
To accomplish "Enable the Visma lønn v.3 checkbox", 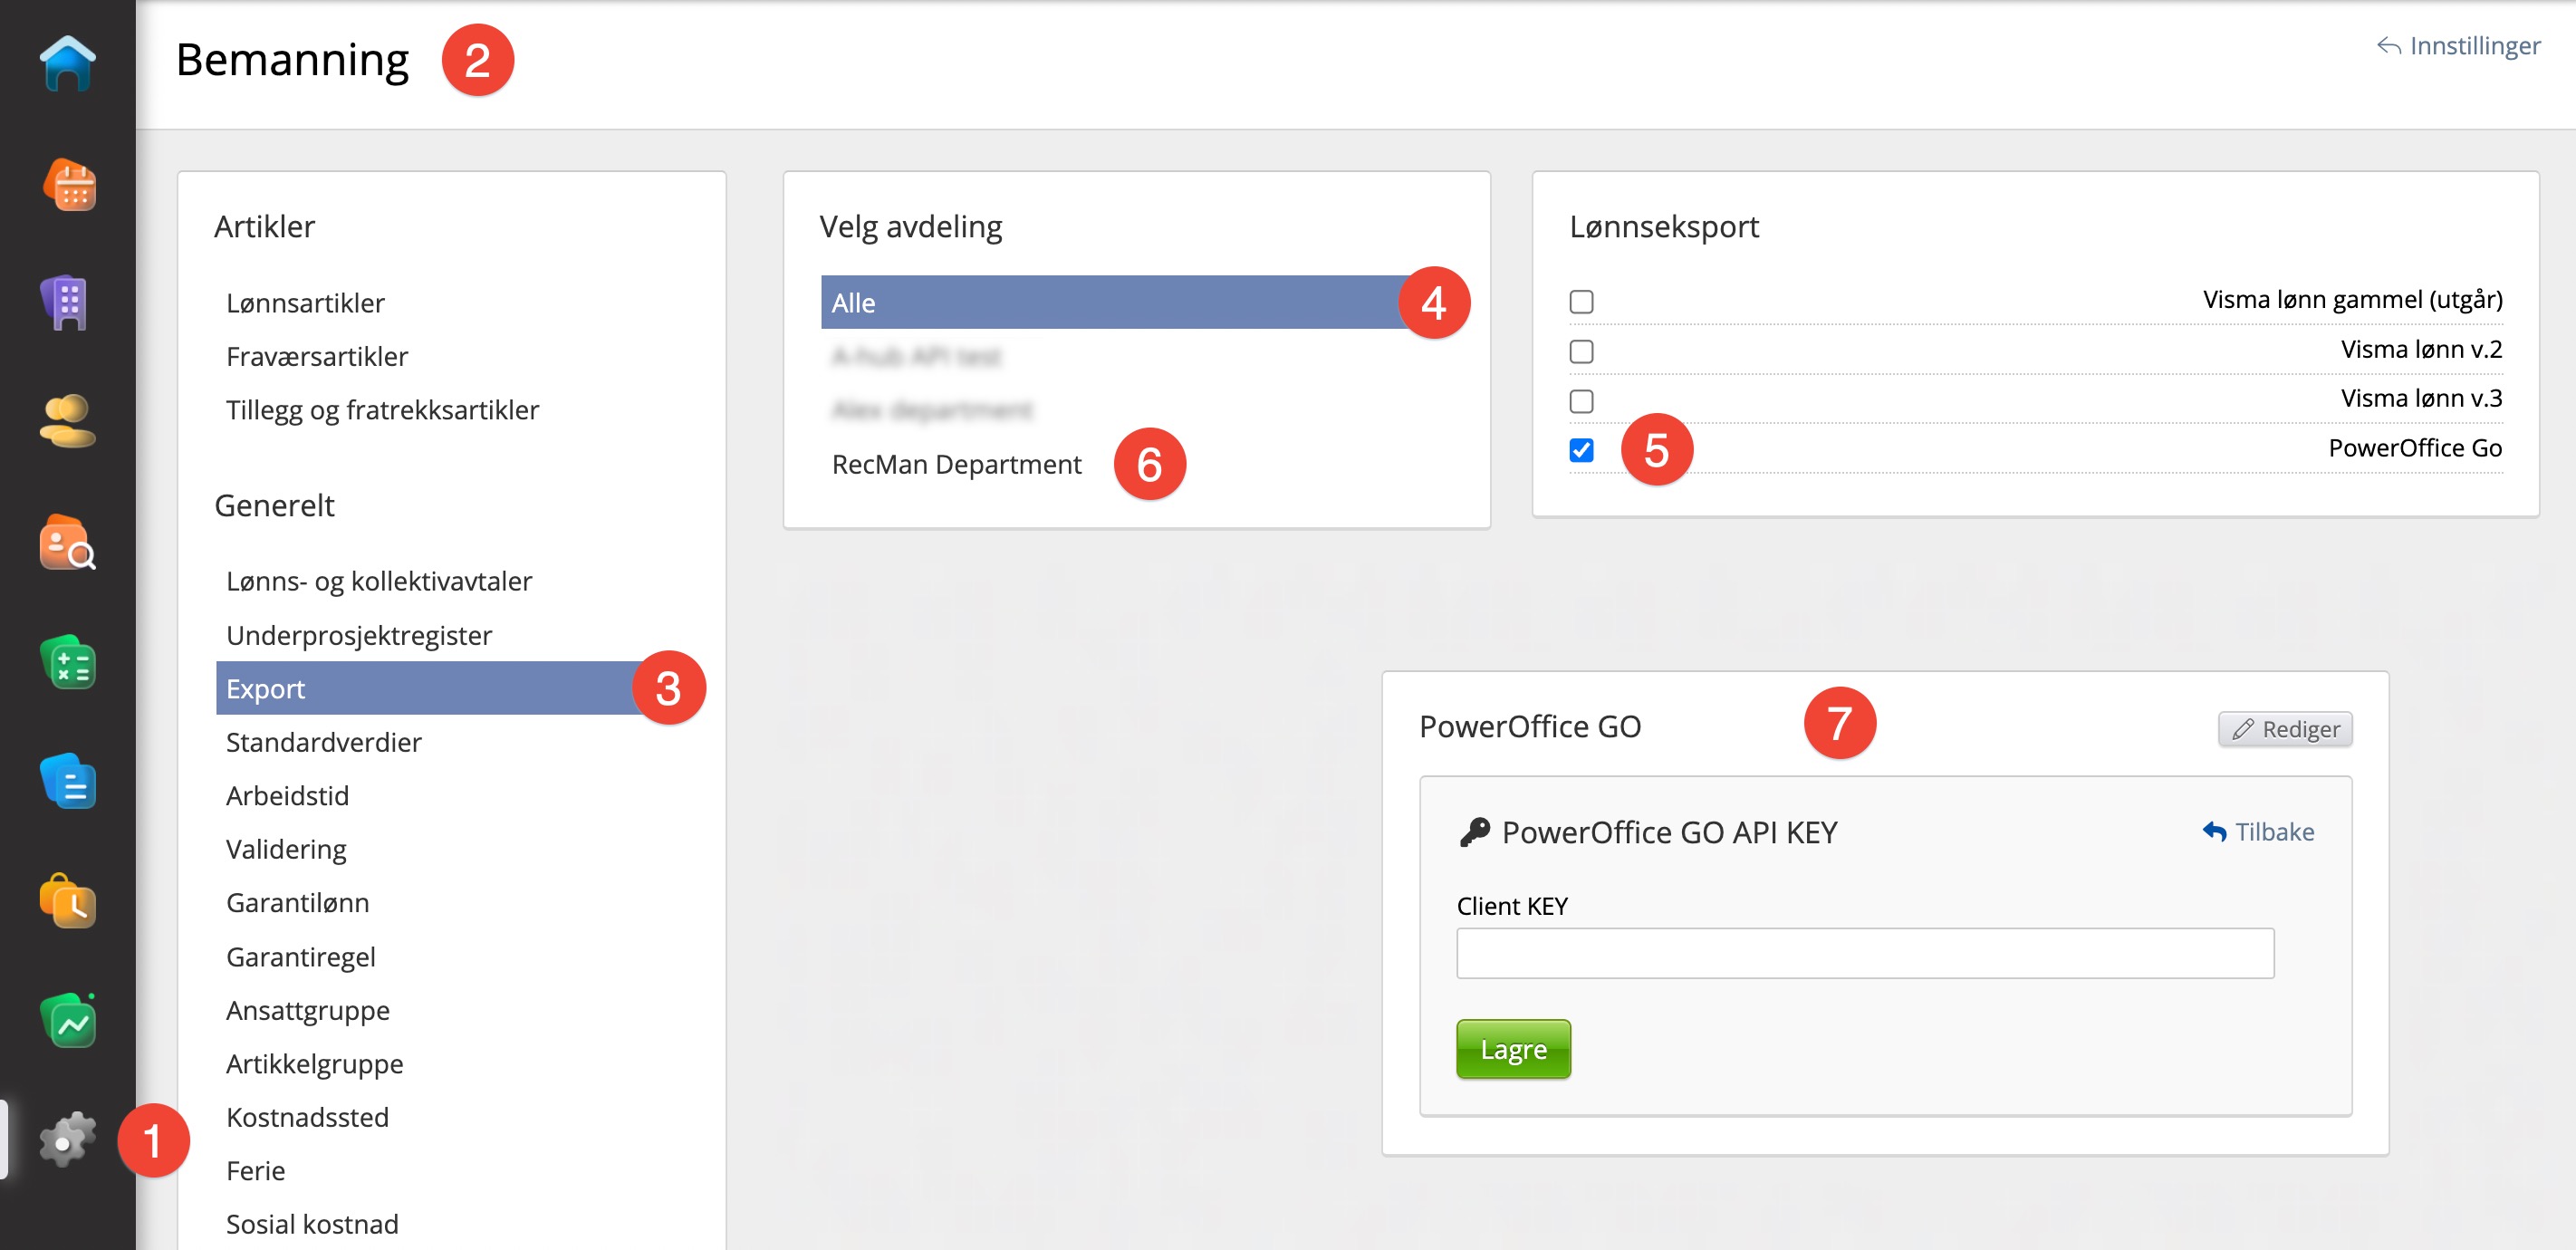I will click(1581, 401).
